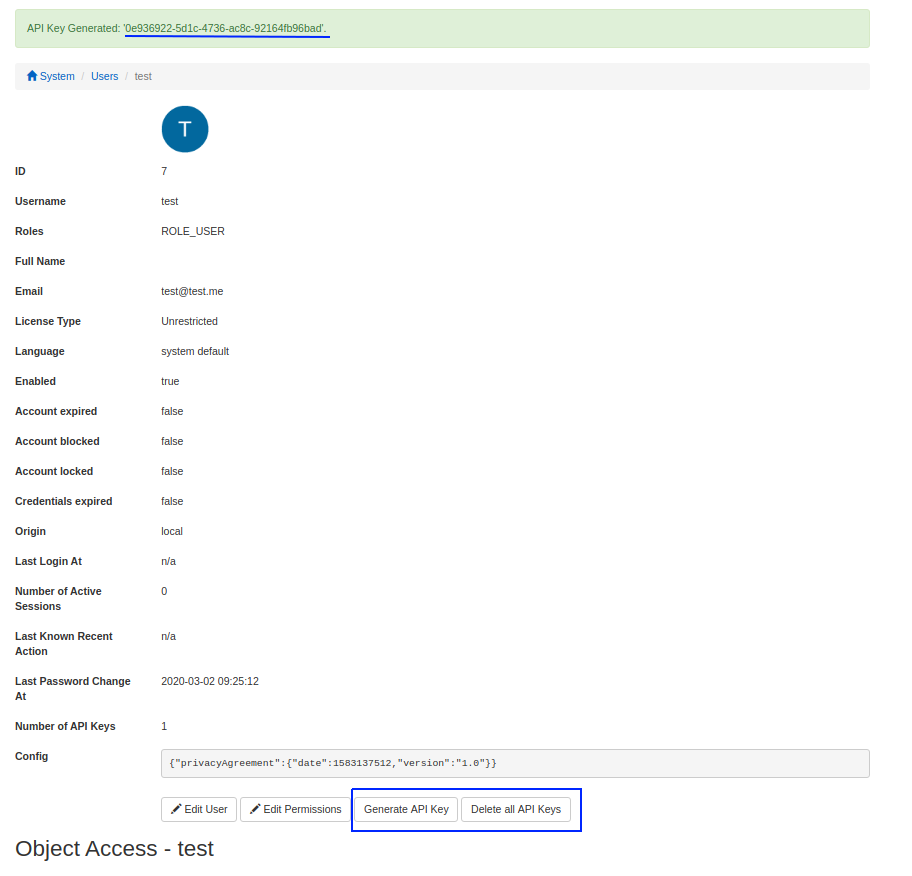Click the generated API key value link

point(226,30)
